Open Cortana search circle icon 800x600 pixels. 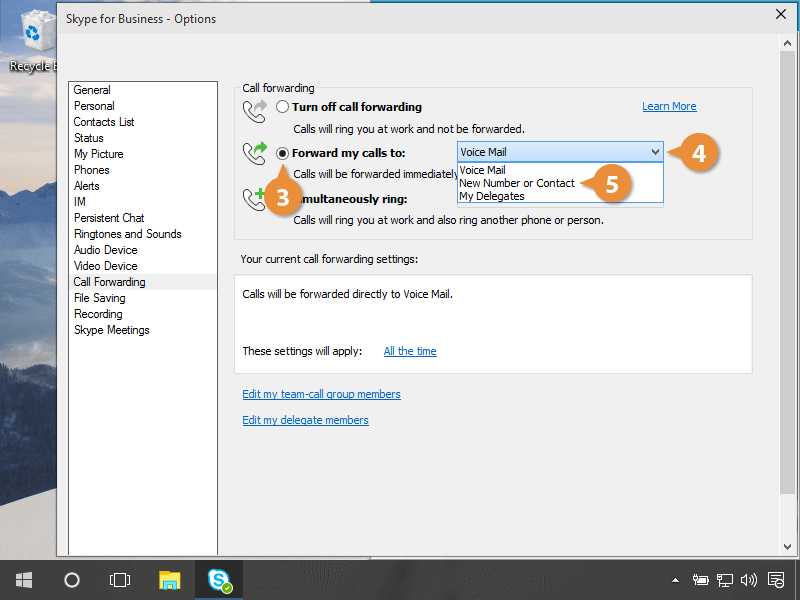point(72,579)
